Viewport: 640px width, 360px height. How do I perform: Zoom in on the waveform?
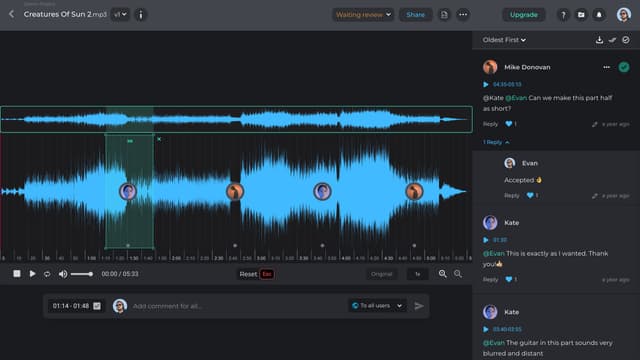pyautogui.click(x=442, y=274)
